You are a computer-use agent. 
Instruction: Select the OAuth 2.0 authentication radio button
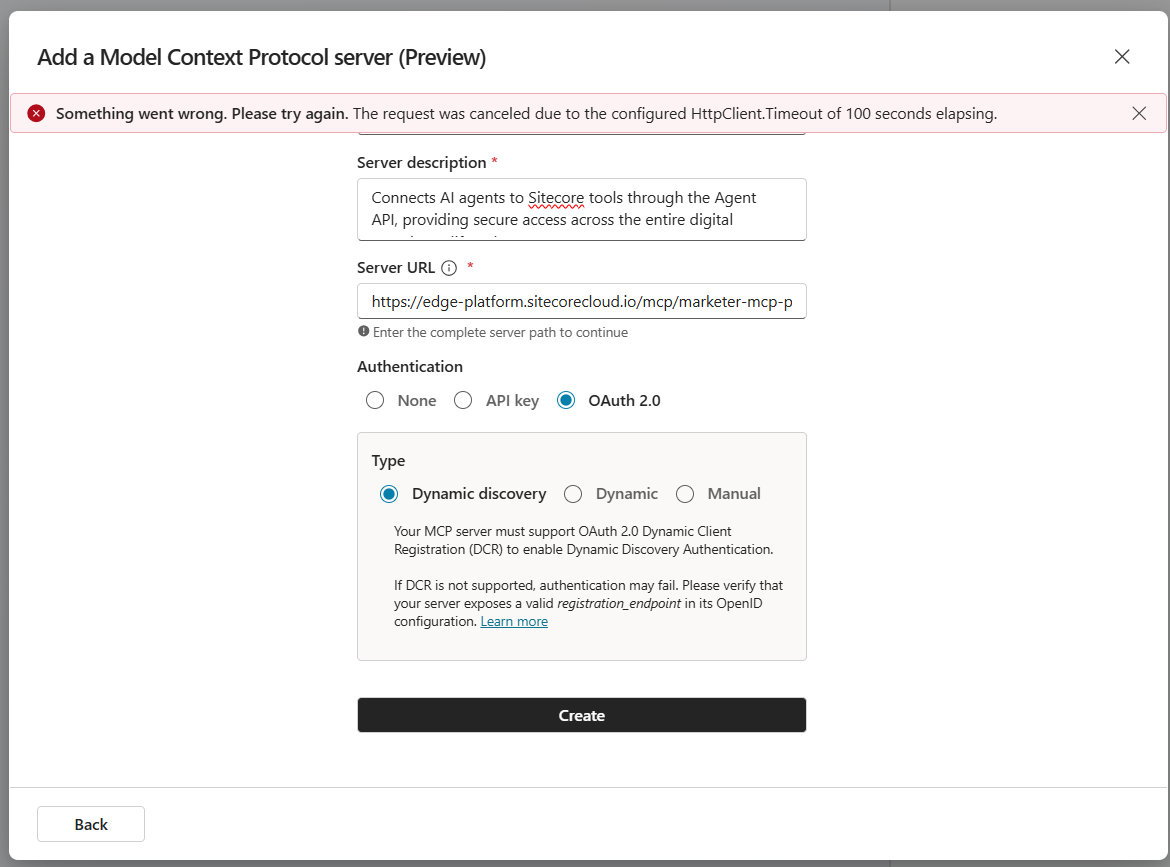tap(566, 401)
